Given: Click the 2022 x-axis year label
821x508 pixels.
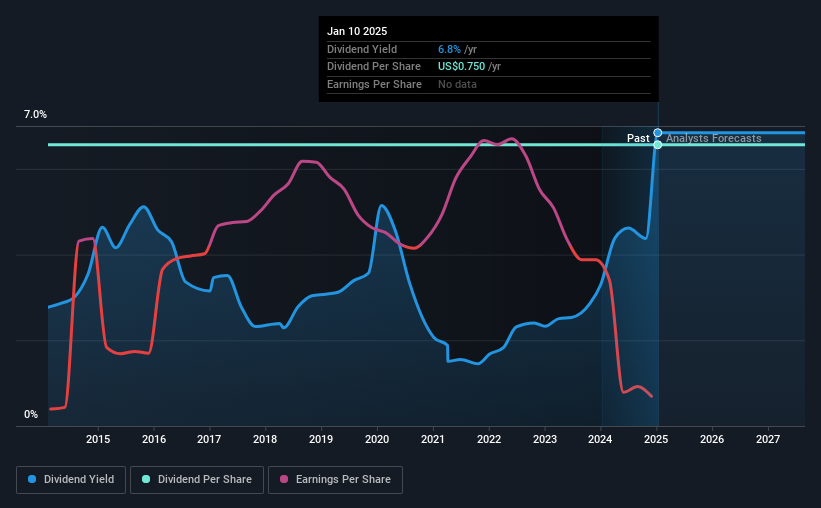Looking at the screenshot, I should (x=489, y=439).
